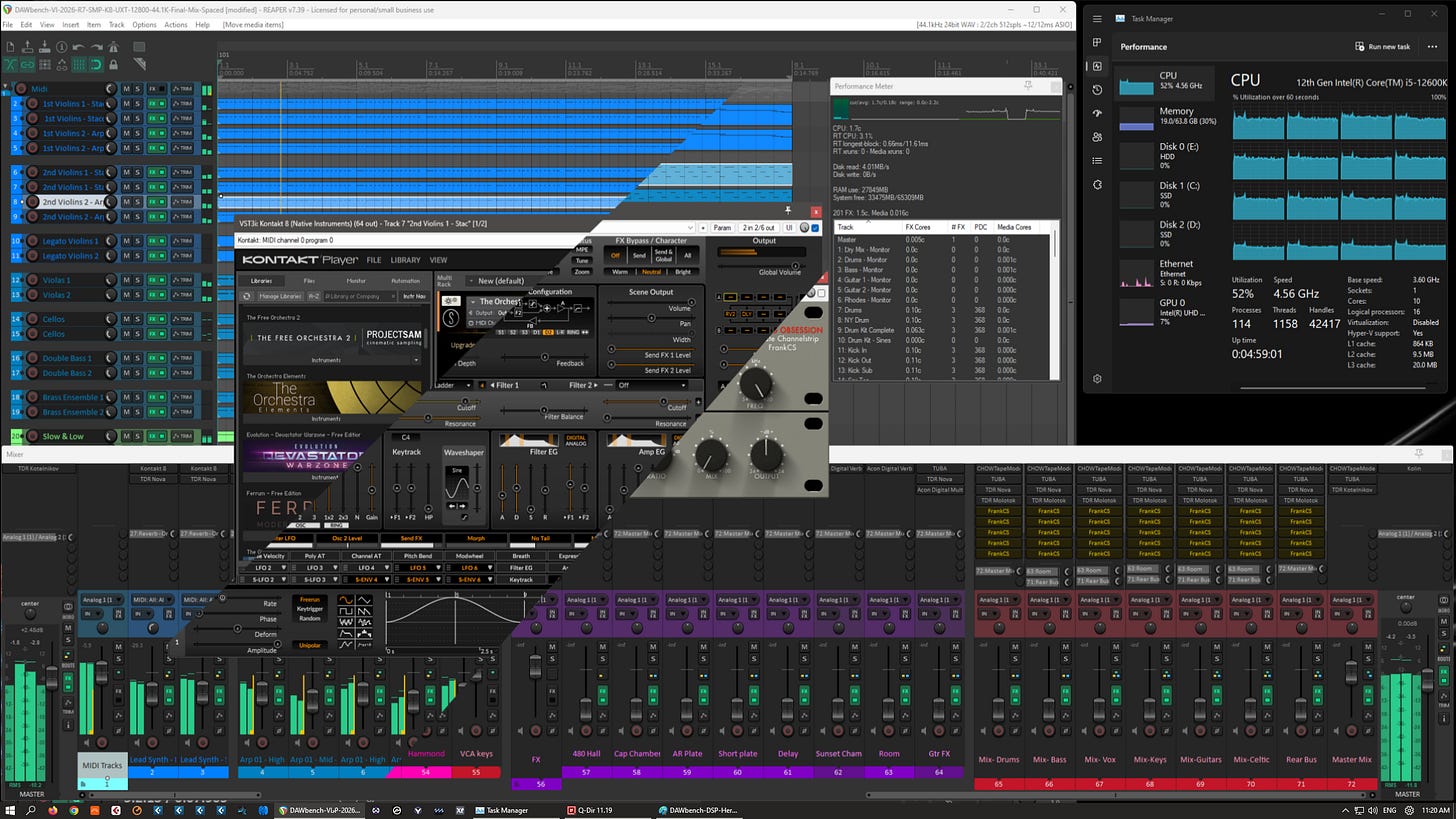Open Task Manager Users page icon
The image size is (1456, 819).
tap(1097, 137)
